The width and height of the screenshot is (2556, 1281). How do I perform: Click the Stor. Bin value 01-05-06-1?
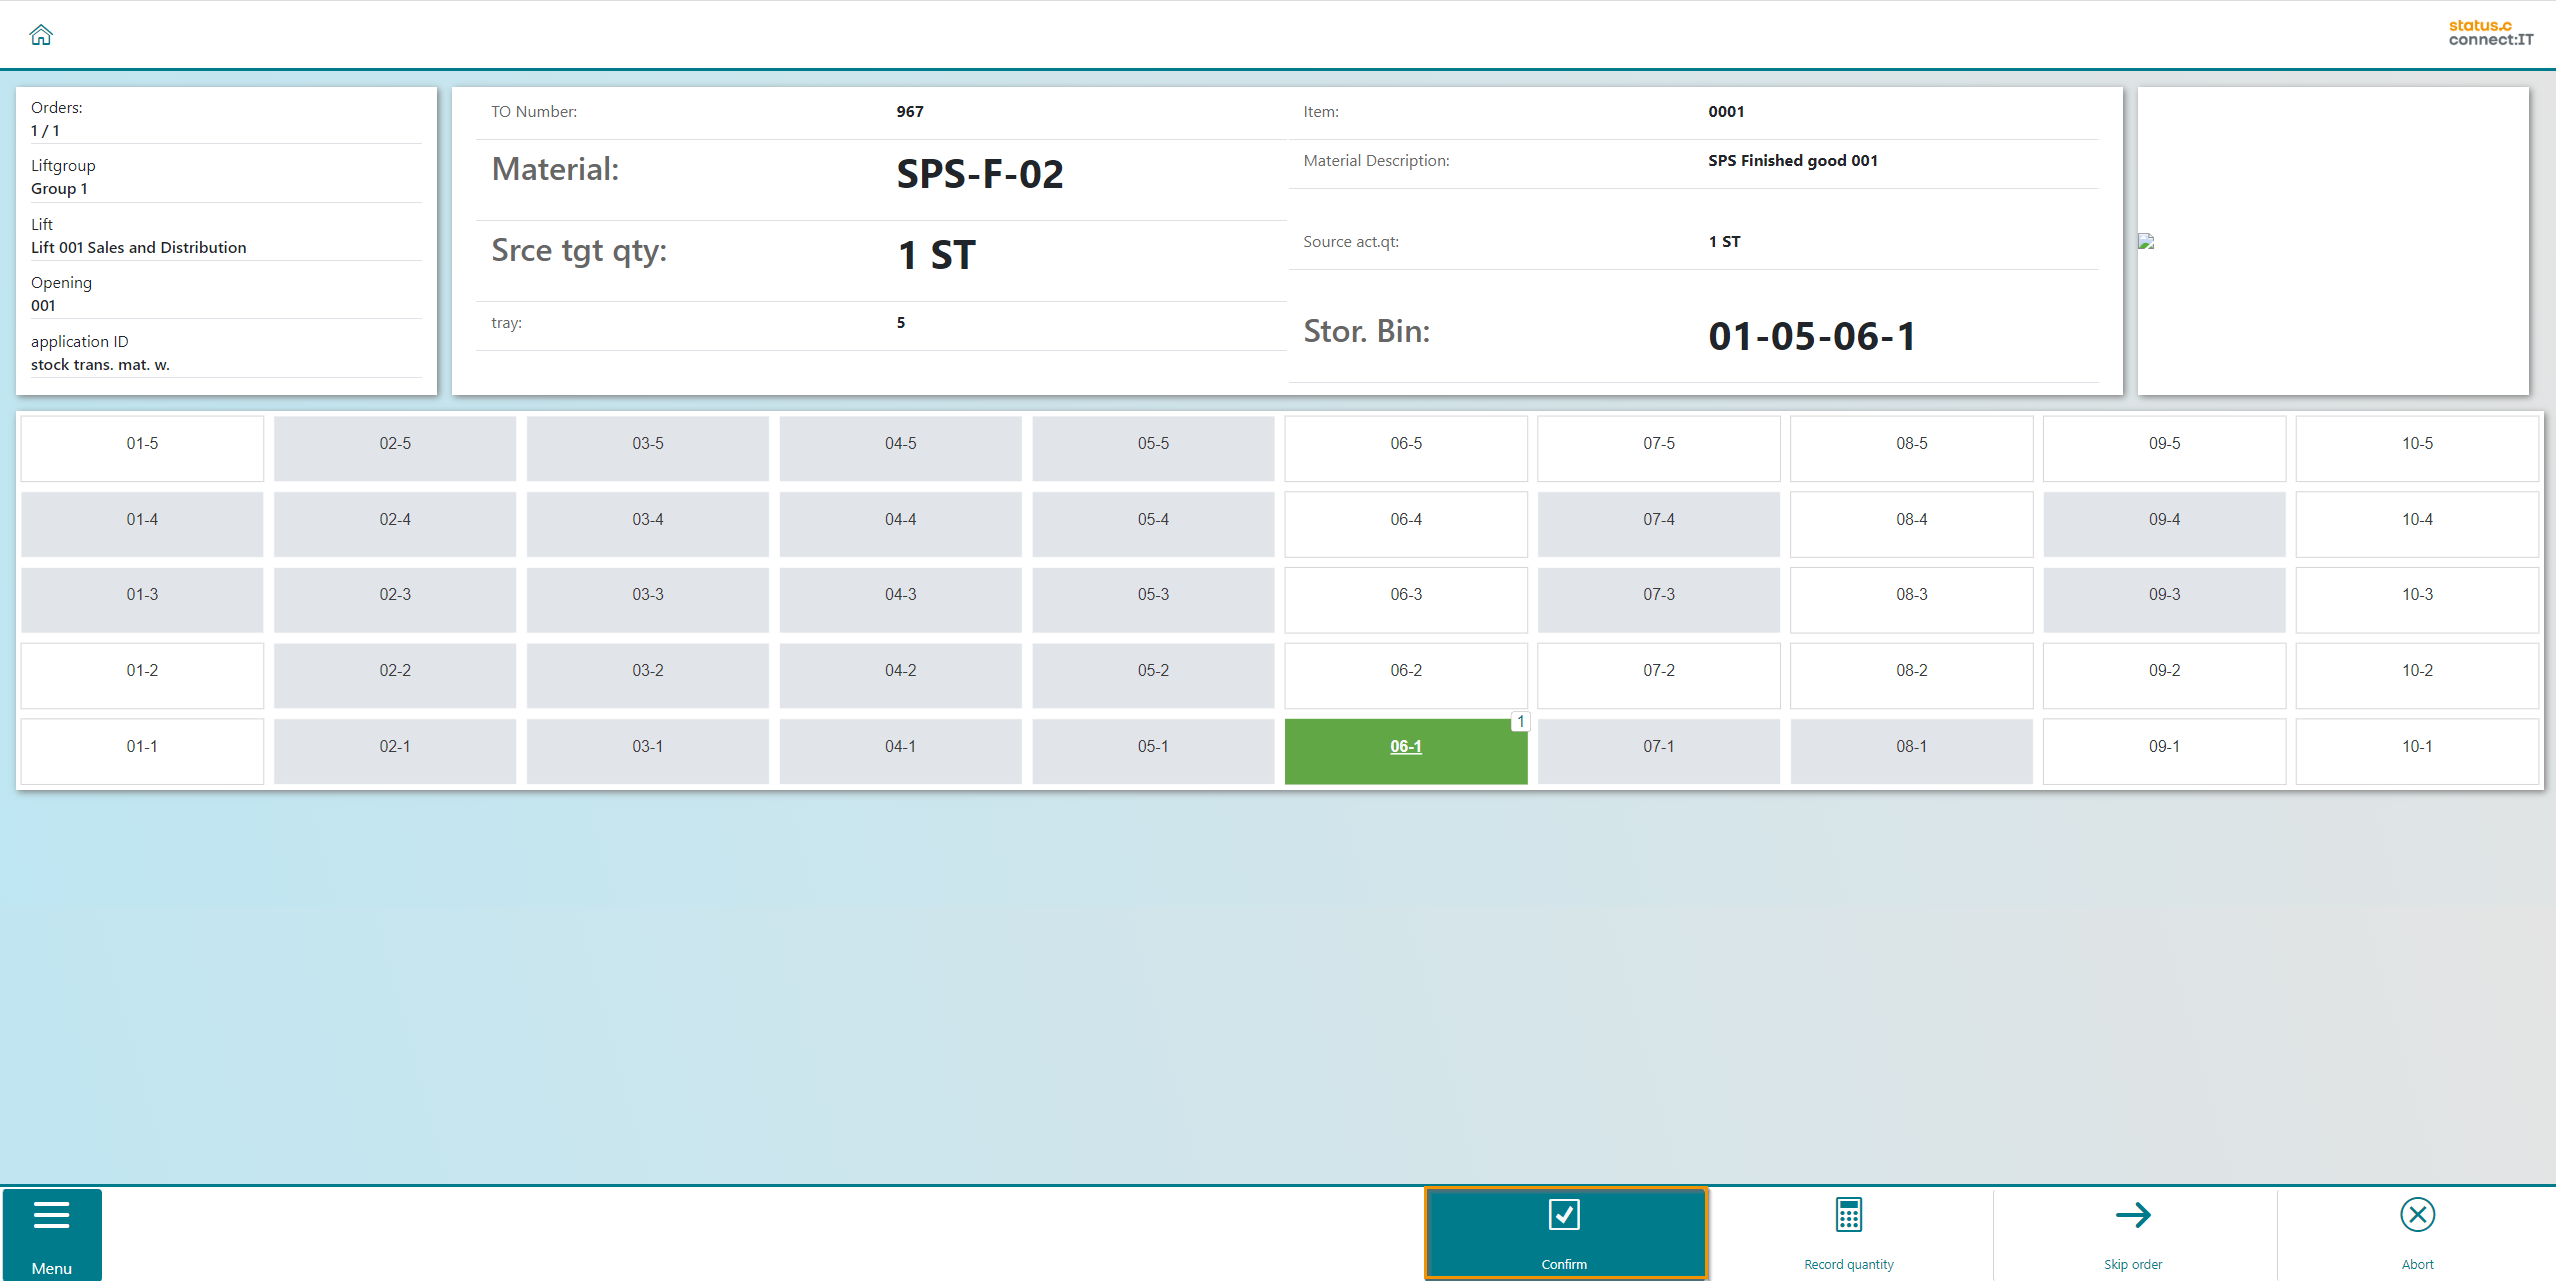[x=1812, y=336]
